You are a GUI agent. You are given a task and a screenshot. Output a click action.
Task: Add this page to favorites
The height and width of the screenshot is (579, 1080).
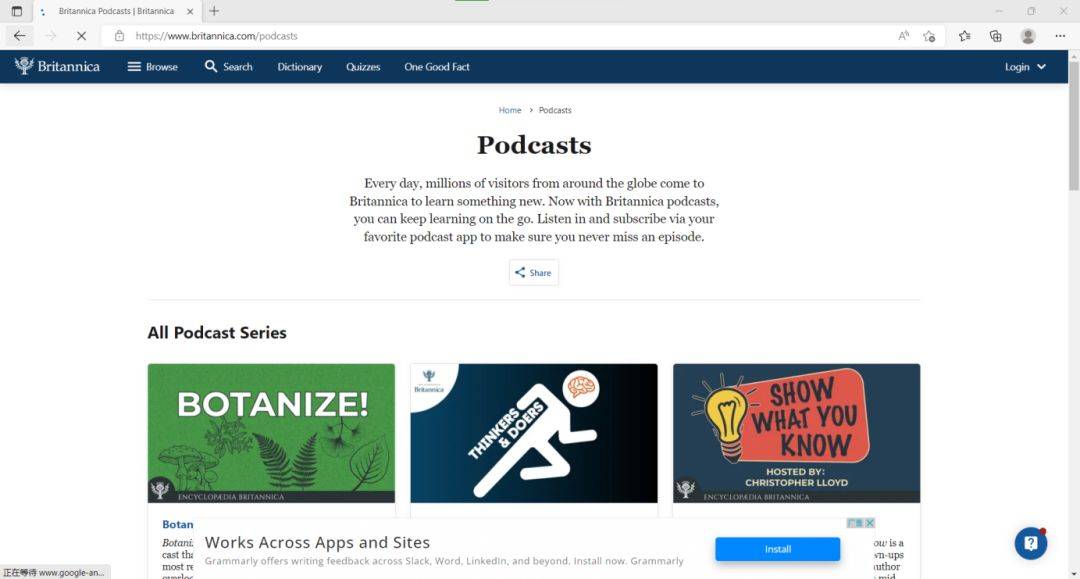pos(929,36)
